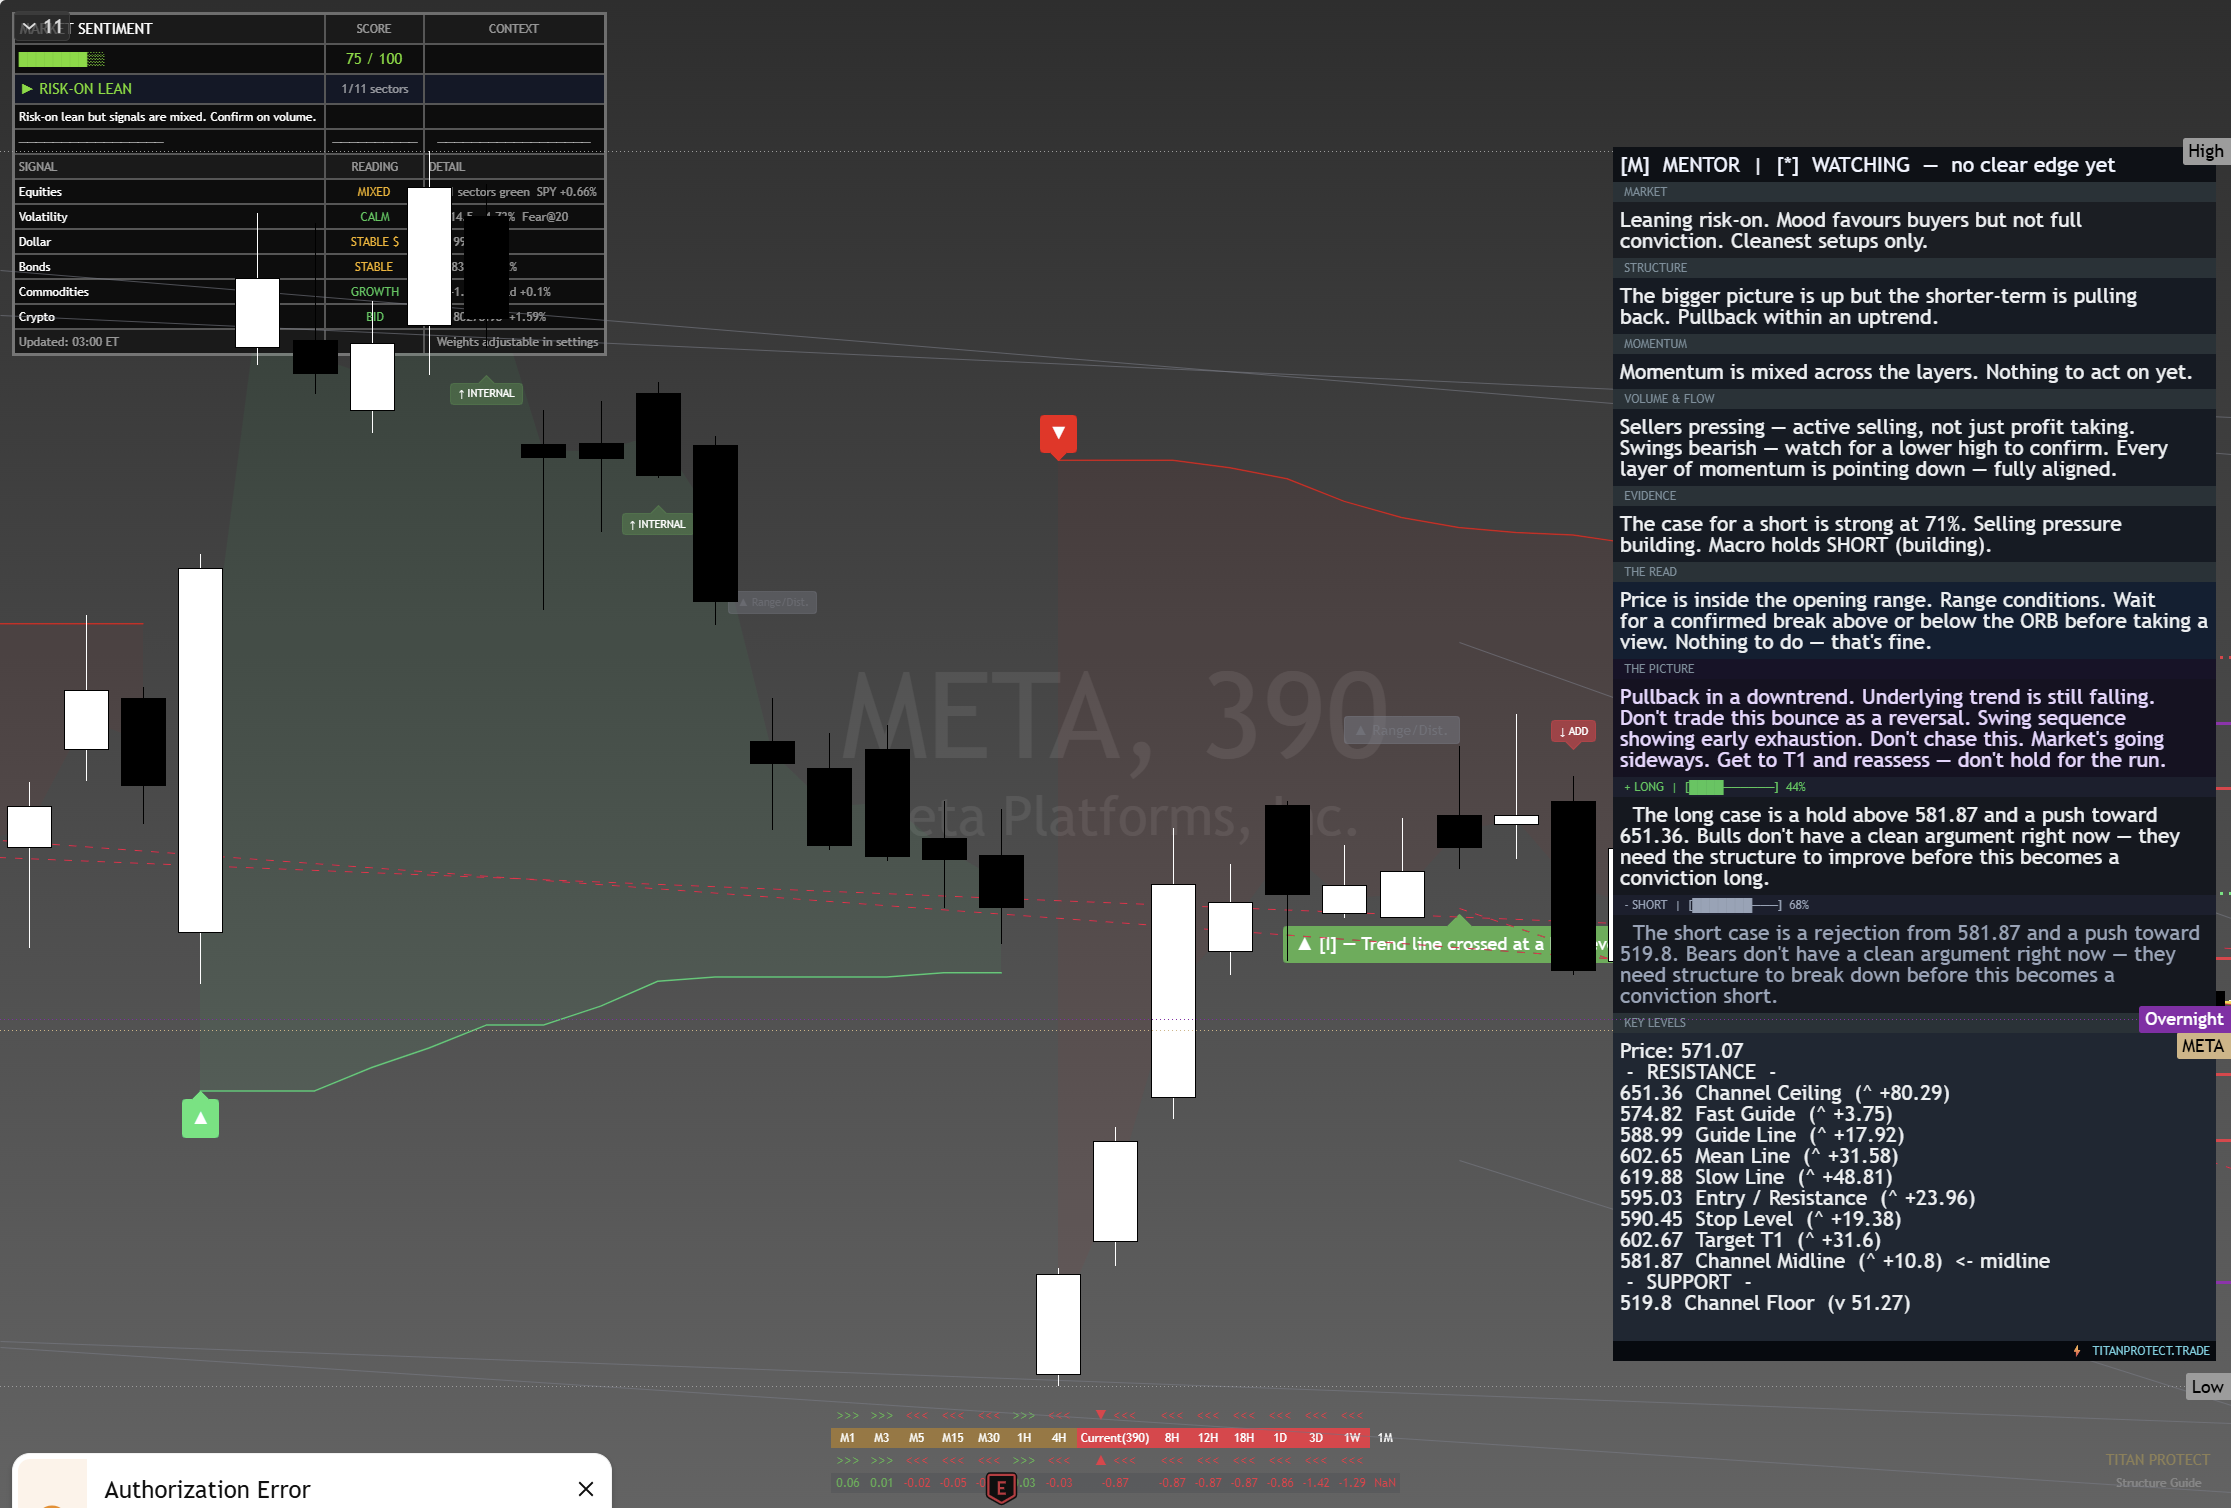This screenshot has width=2231, height=1508.
Task: Click the Equities signal row label
Action: point(40,192)
